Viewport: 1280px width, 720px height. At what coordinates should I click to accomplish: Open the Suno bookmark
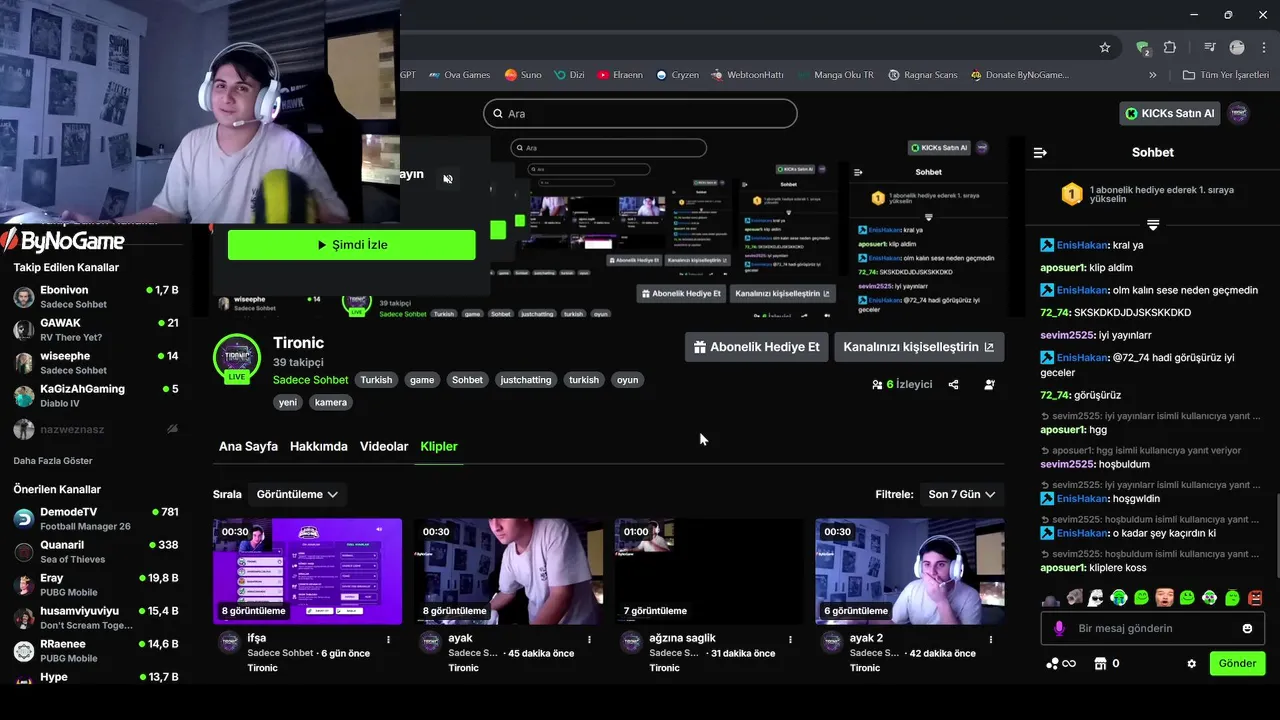tap(523, 75)
